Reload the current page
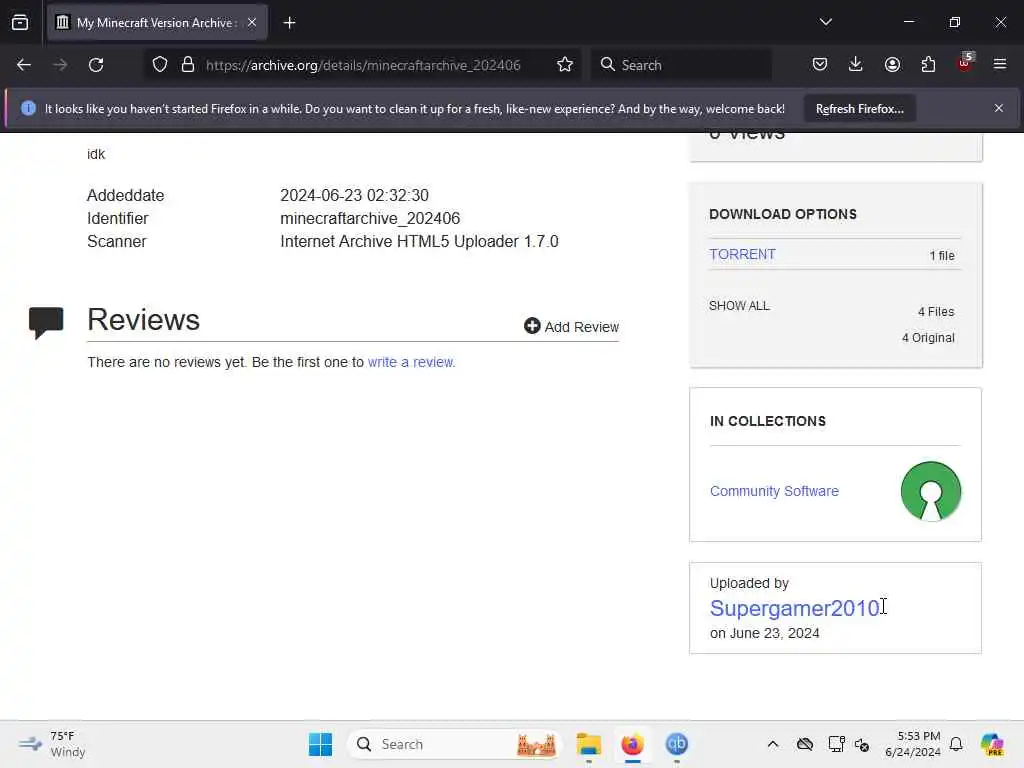 [96, 65]
